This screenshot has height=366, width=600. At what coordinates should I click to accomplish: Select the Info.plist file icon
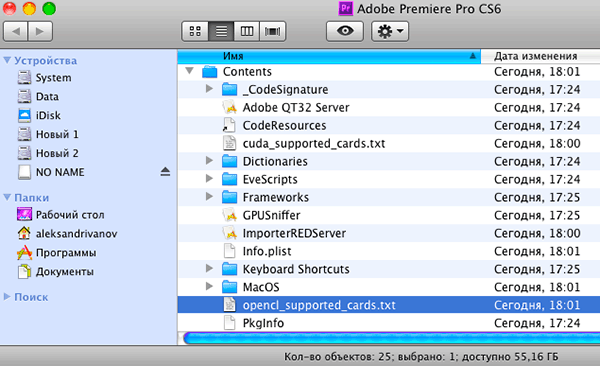[x=229, y=251]
